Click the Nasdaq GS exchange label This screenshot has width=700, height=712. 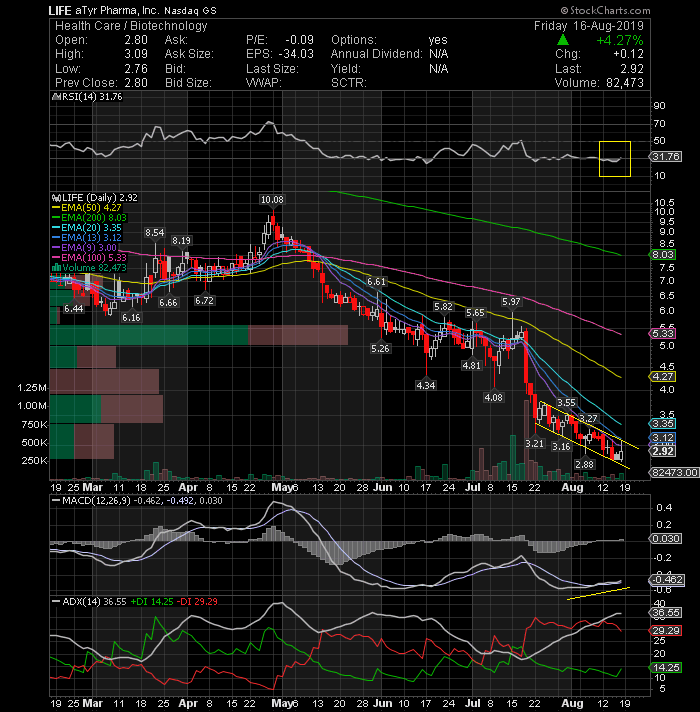coord(190,10)
